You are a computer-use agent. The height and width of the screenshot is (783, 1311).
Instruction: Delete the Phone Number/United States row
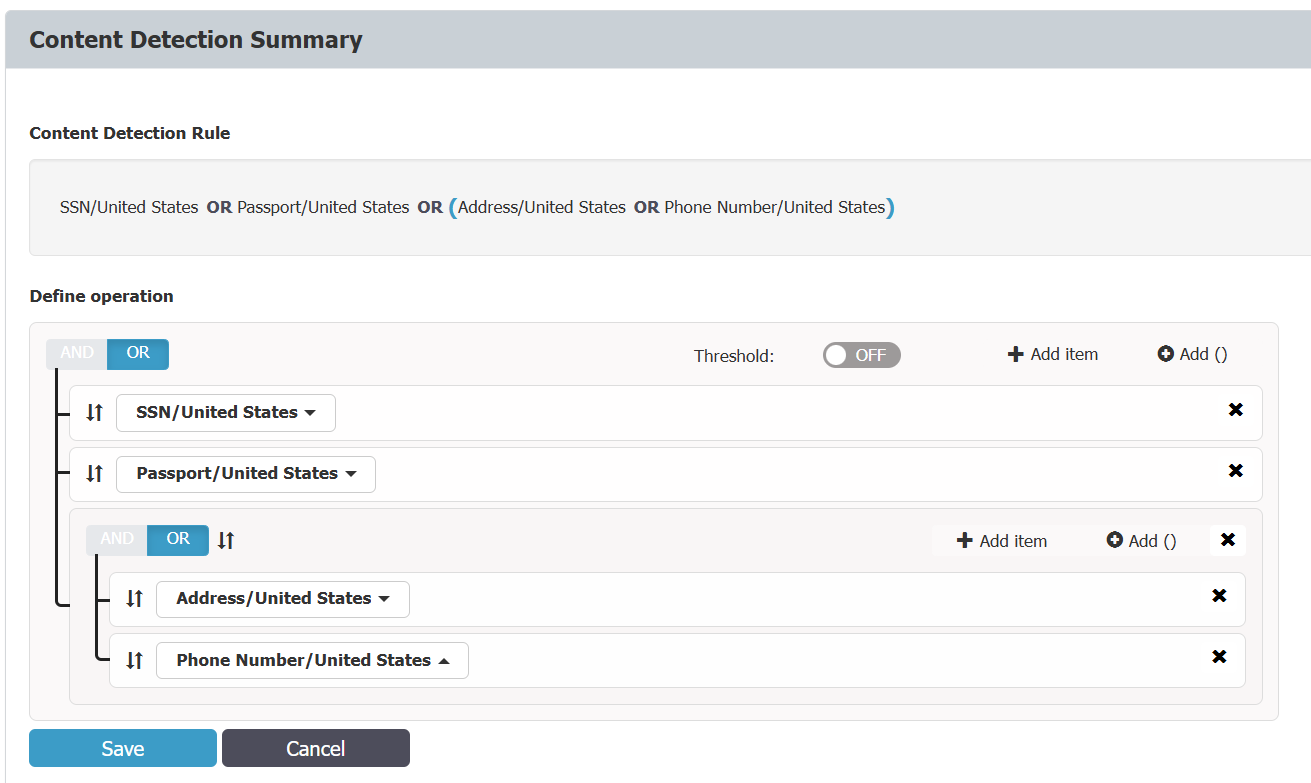(1219, 657)
